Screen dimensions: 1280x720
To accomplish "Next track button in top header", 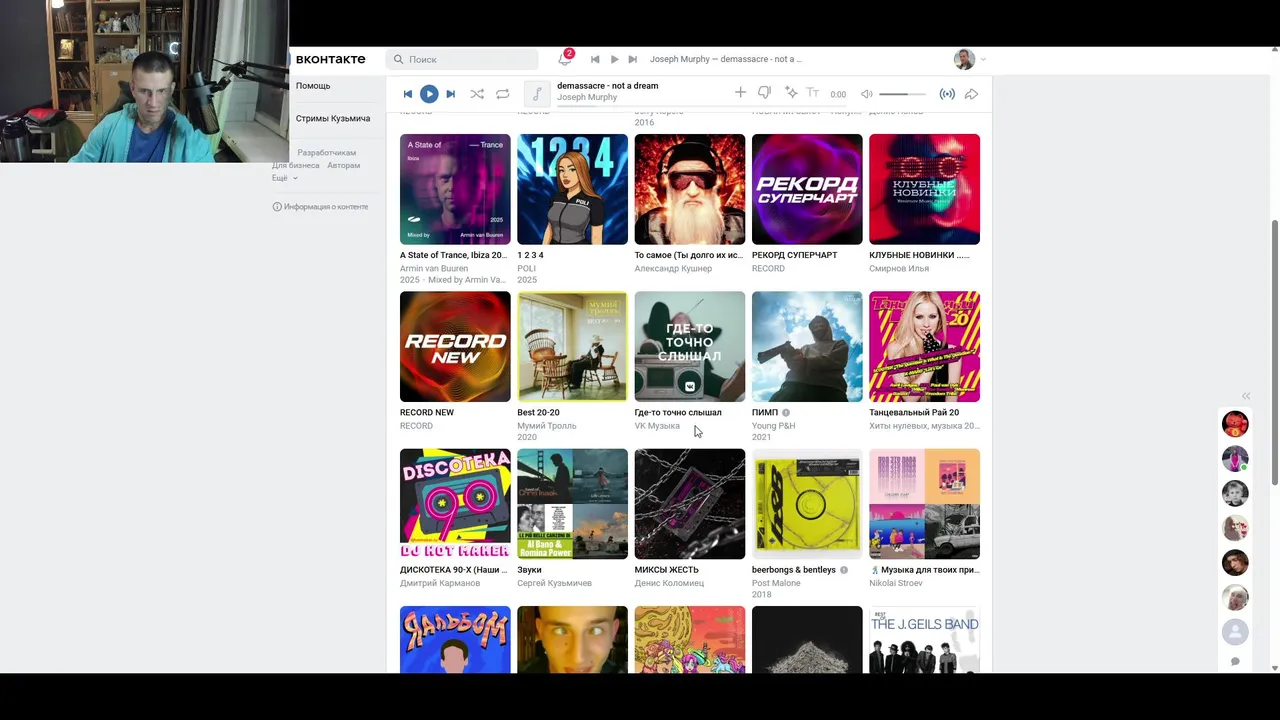I will tap(632, 59).
